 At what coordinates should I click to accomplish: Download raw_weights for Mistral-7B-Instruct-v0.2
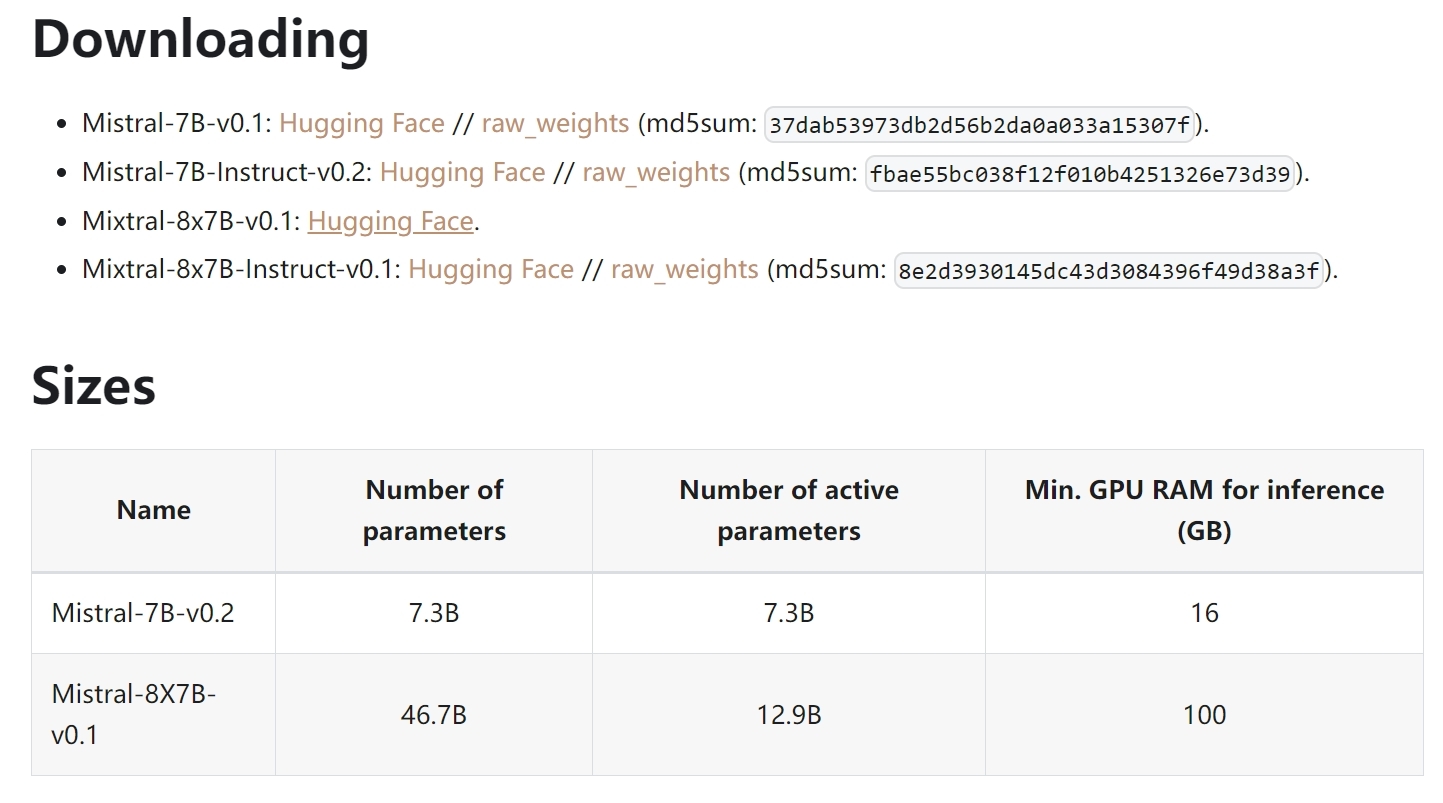pyautogui.click(x=656, y=172)
